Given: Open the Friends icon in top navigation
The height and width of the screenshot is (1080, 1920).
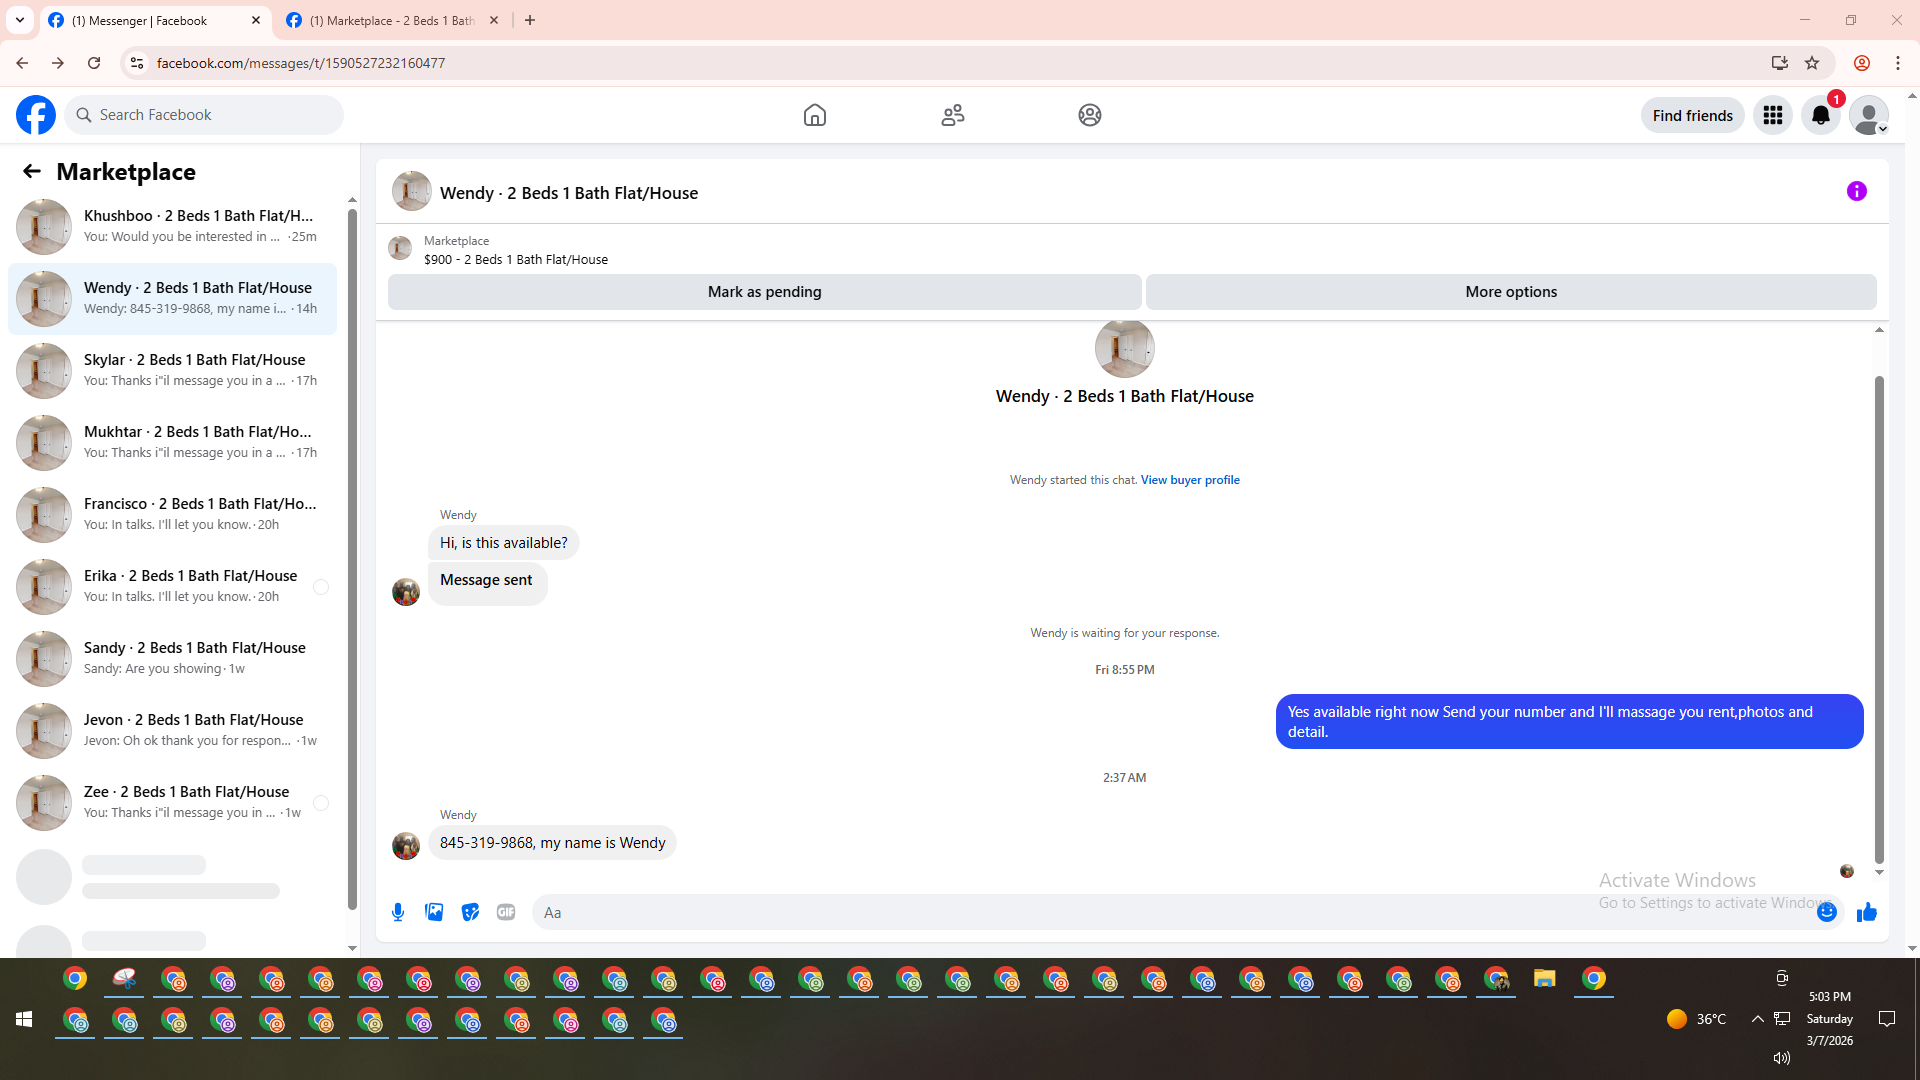Looking at the screenshot, I should point(953,115).
